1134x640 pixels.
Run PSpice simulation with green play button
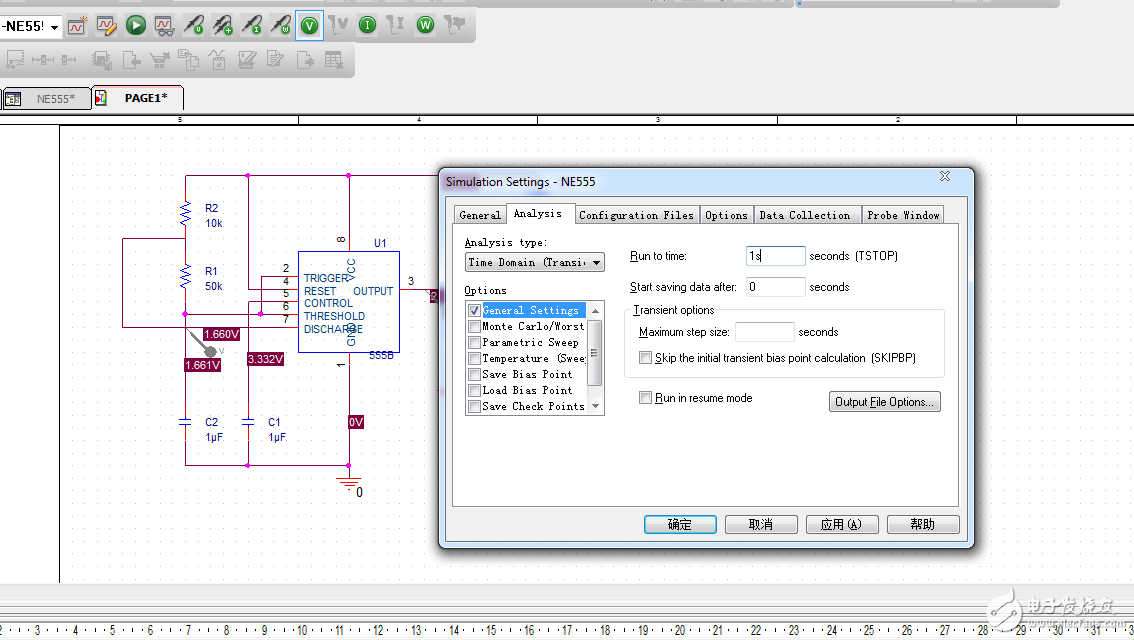click(135, 26)
